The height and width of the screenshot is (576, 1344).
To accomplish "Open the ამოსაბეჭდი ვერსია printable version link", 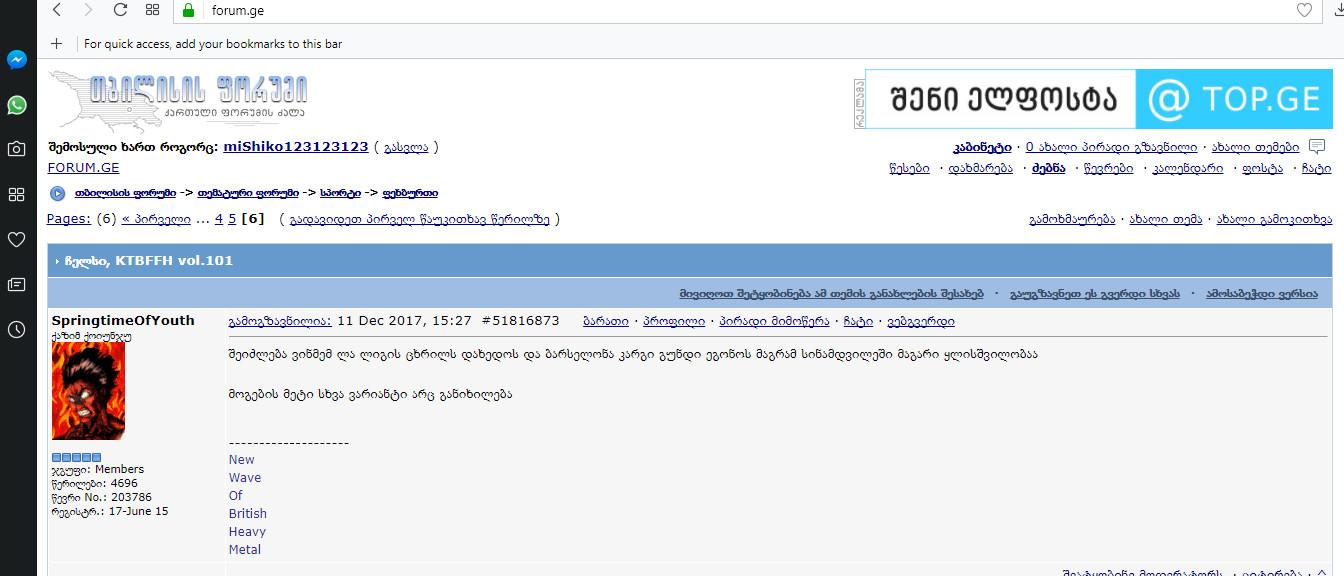I will [1262, 294].
